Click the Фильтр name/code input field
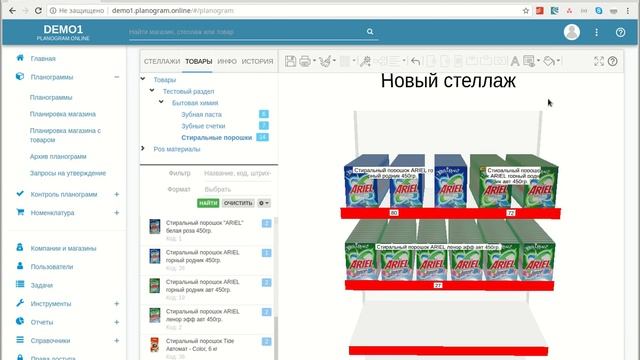This screenshot has height=360, width=640. pyautogui.click(x=237, y=173)
